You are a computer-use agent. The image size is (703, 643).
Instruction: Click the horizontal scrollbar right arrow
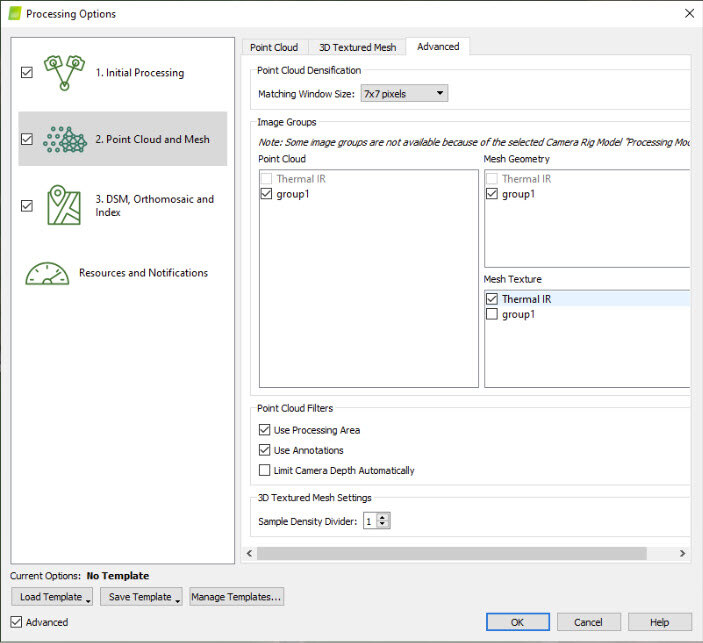click(x=683, y=553)
